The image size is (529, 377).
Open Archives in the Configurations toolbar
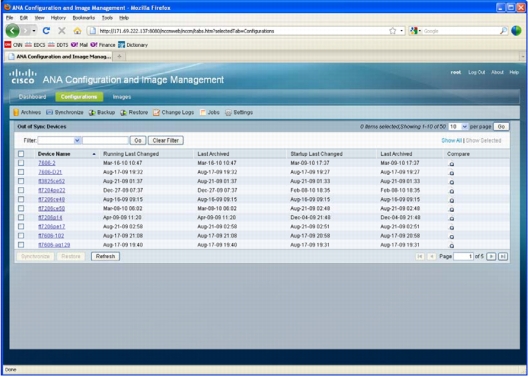tap(27, 112)
